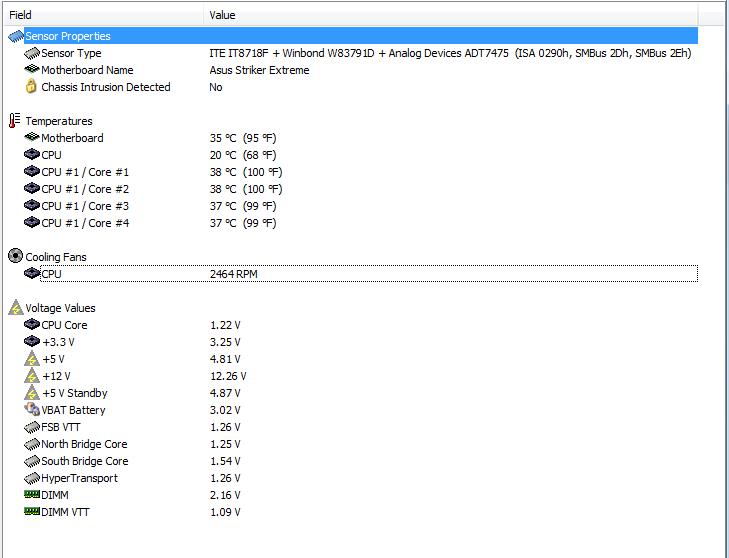Click the DIMM VTT memory module icon

point(32,512)
